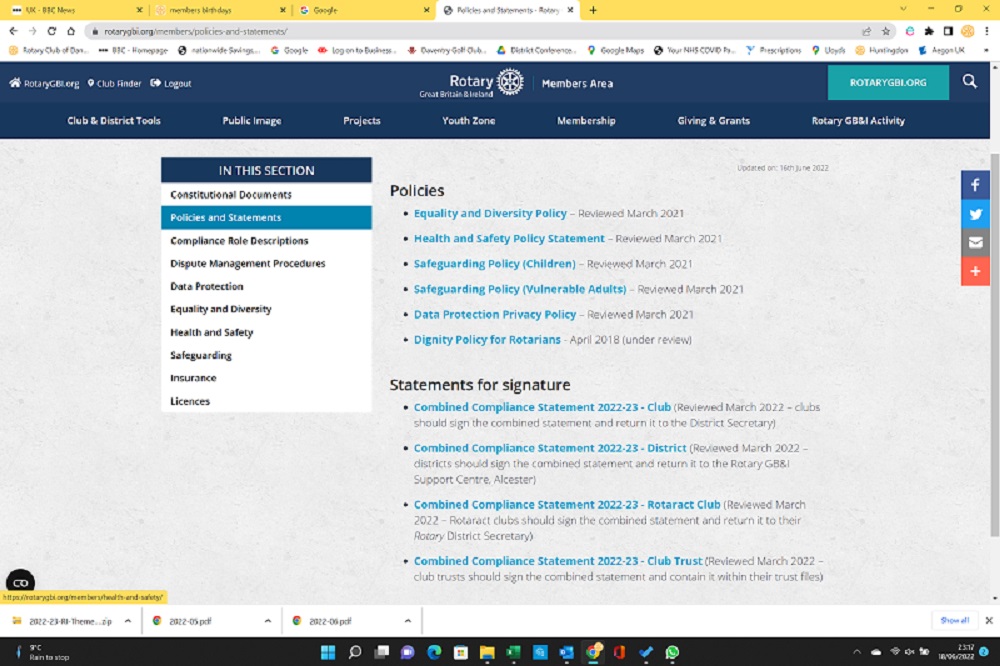The width and height of the screenshot is (1000, 666).
Task: Open taskbar search icon
Action: [355, 652]
